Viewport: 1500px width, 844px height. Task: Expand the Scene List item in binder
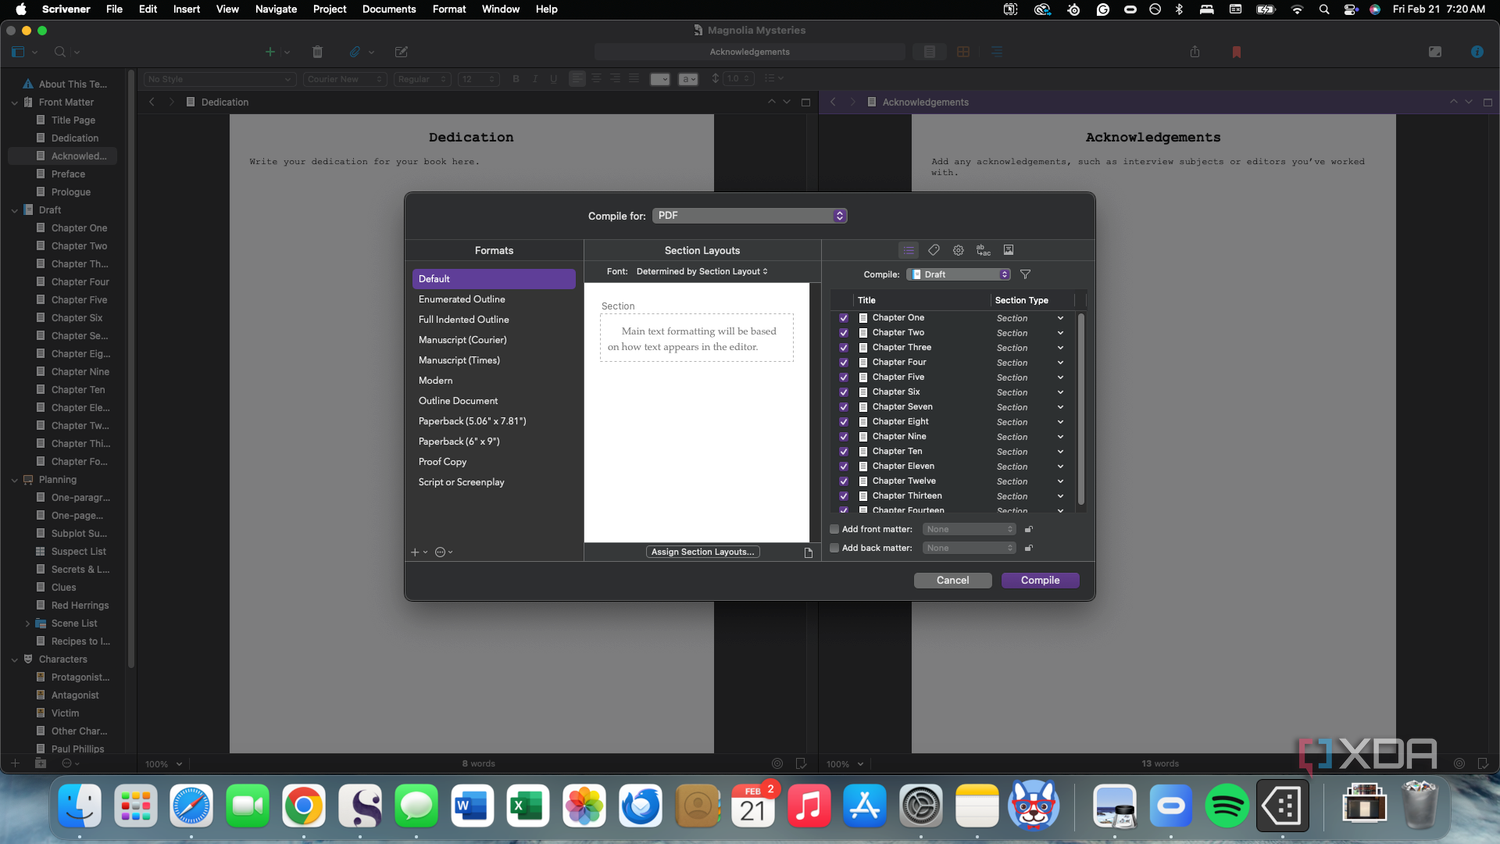click(x=27, y=623)
